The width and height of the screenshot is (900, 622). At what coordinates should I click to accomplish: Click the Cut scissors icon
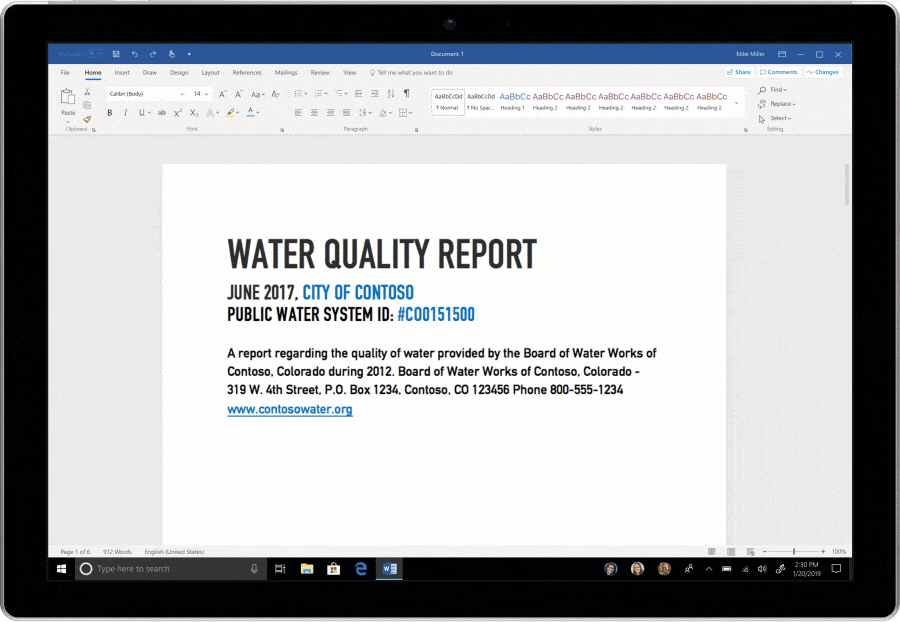pyautogui.click(x=87, y=92)
